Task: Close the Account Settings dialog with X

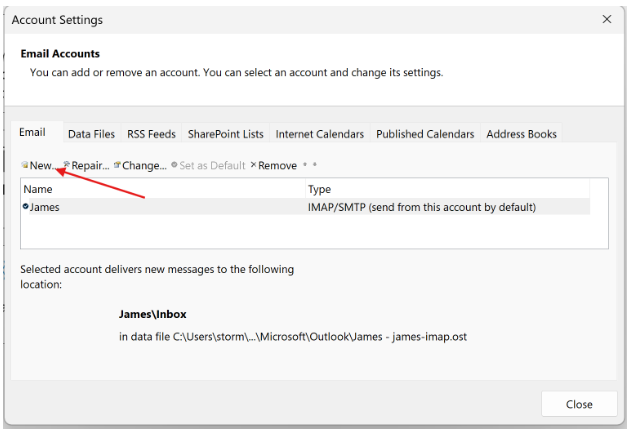Action: [x=607, y=19]
